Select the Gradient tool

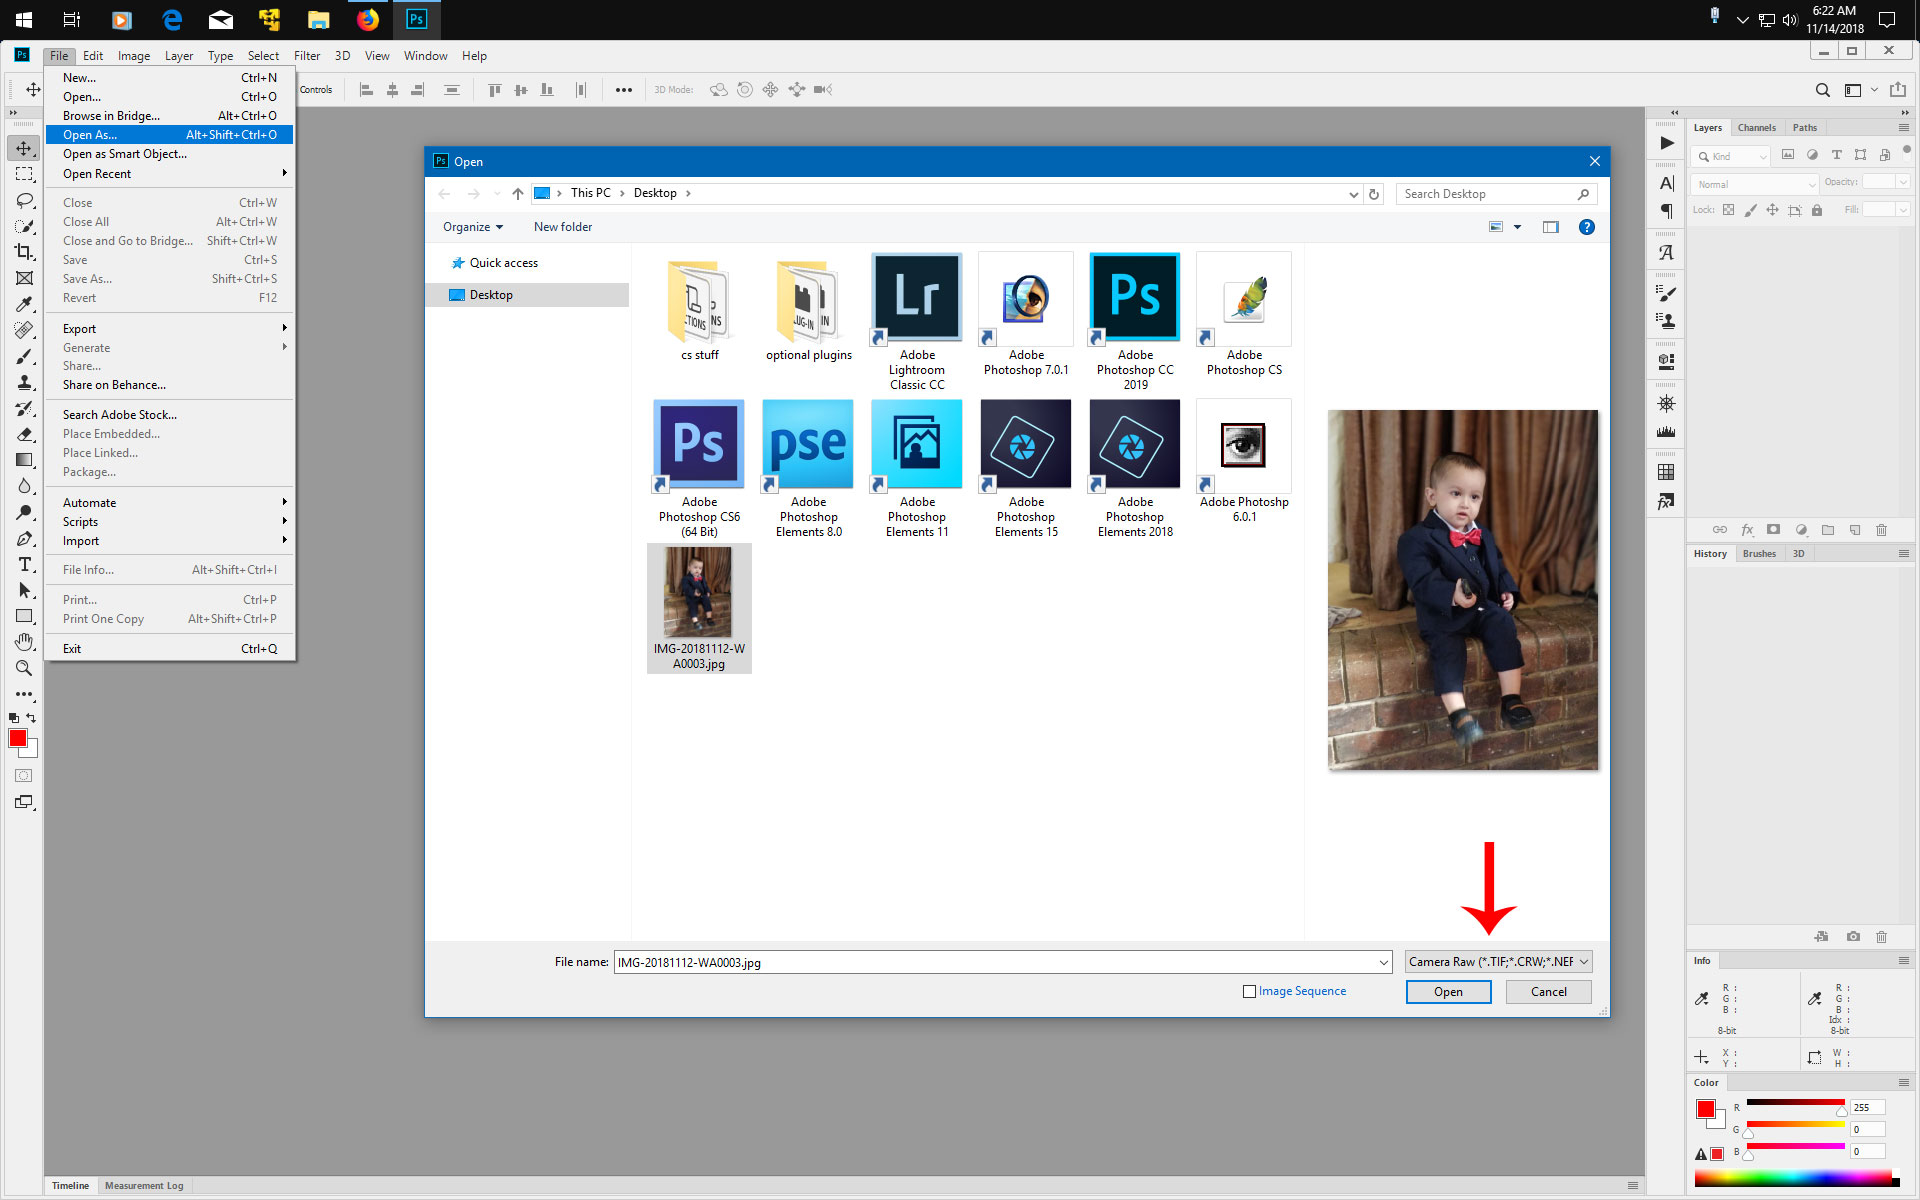point(24,460)
